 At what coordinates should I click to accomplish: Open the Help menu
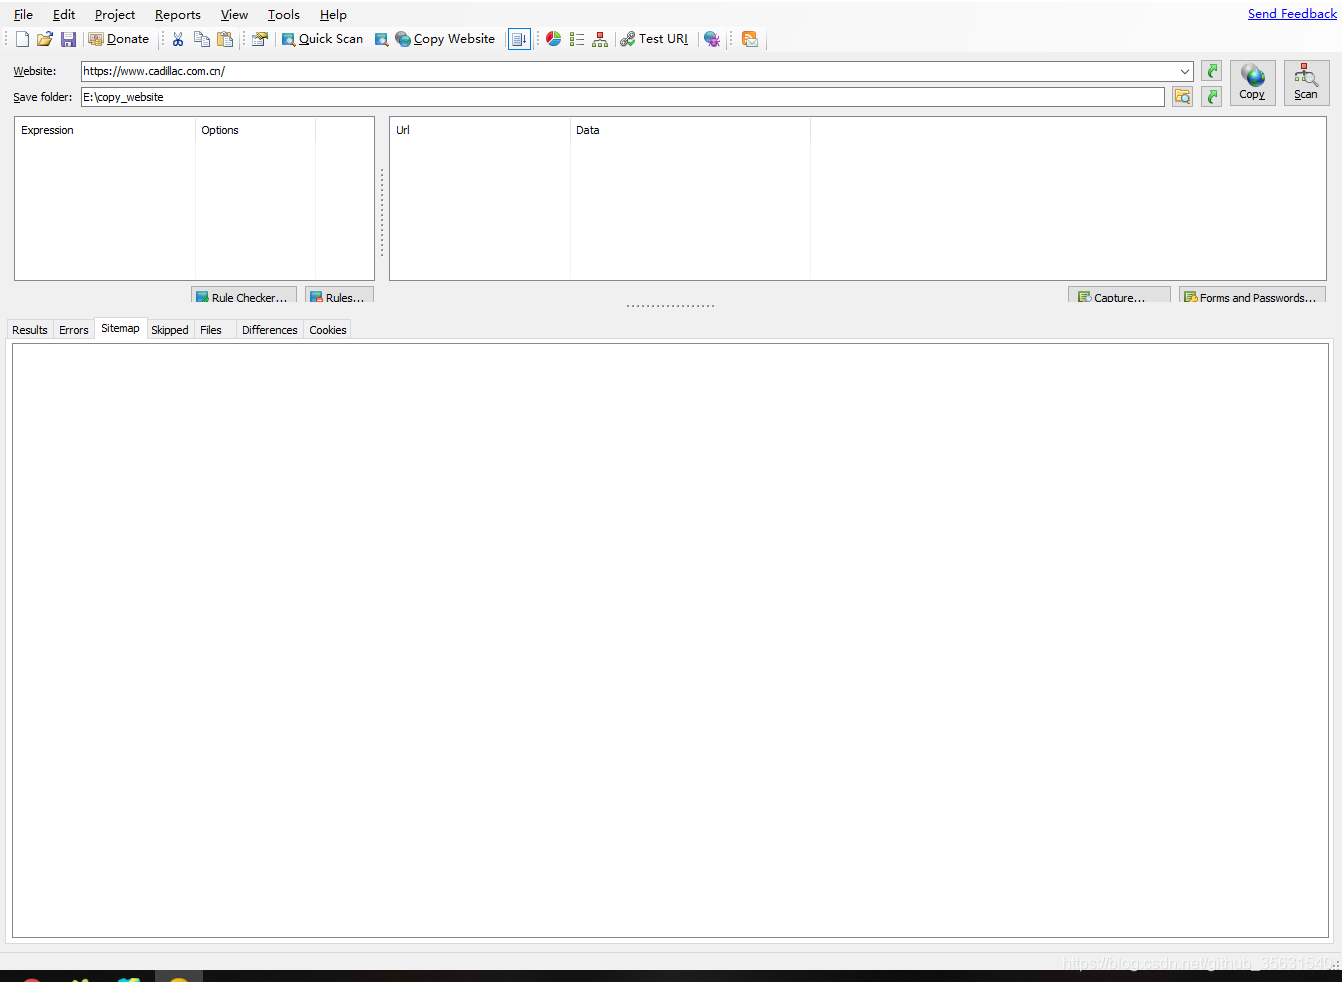point(333,15)
